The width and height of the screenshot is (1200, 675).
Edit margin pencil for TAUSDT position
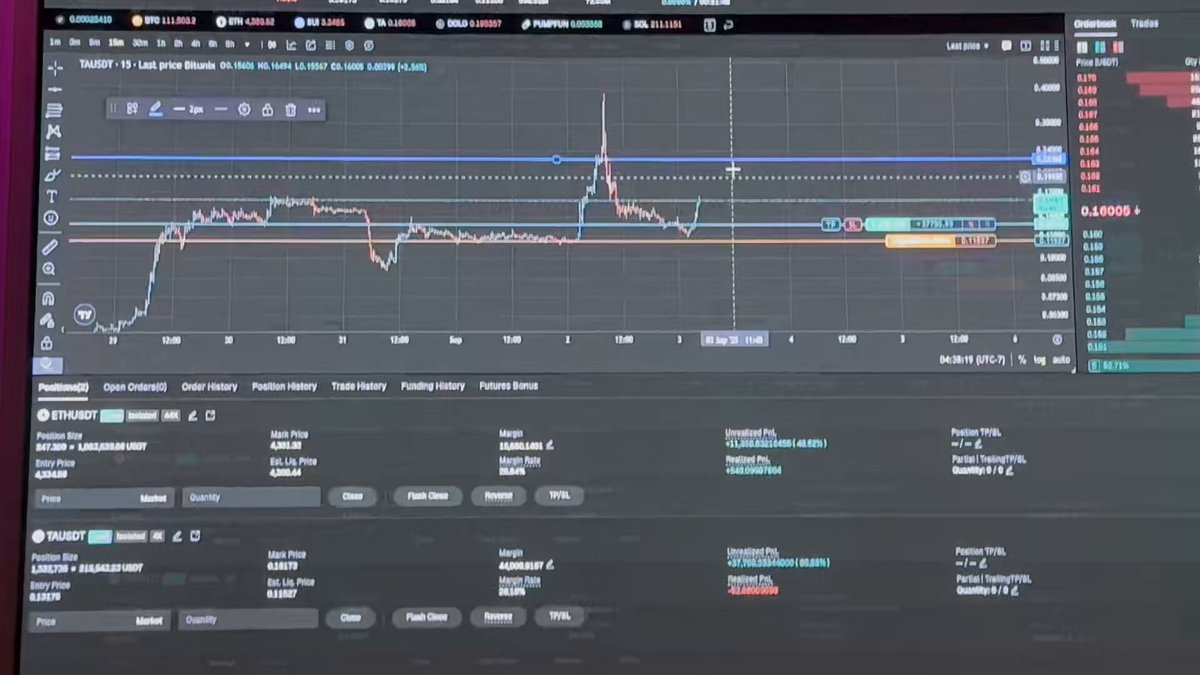pyautogui.click(x=550, y=566)
